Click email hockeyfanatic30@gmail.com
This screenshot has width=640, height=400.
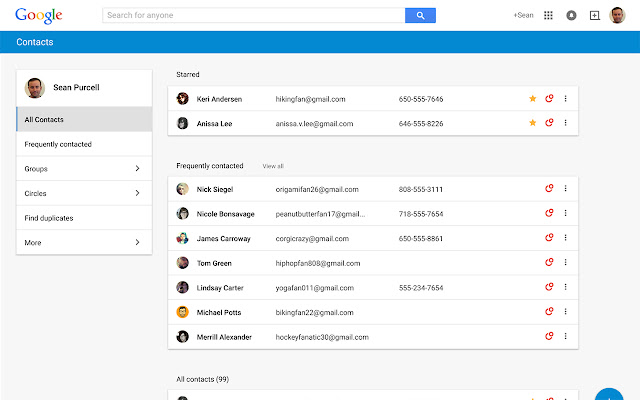pyautogui.click(x=322, y=337)
